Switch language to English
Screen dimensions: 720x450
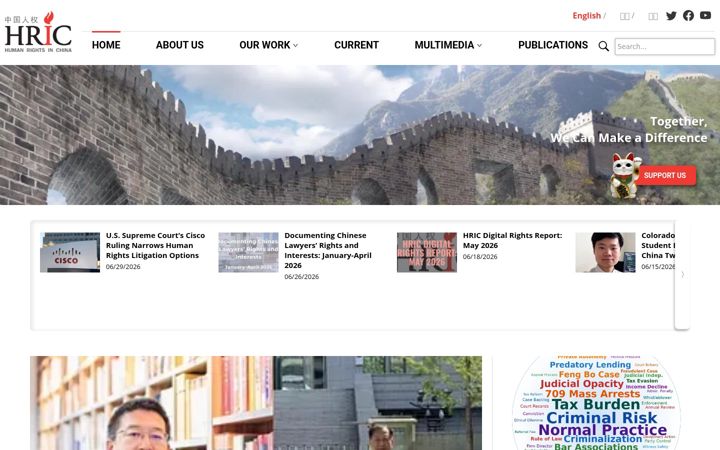(586, 16)
